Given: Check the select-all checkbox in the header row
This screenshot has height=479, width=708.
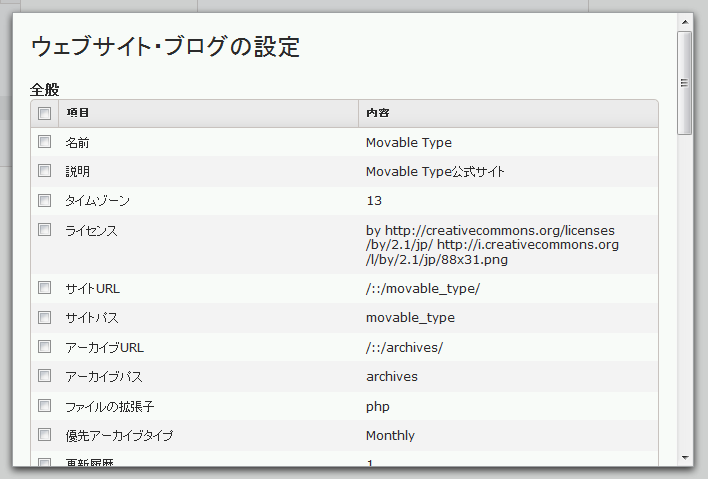Looking at the screenshot, I should (44, 113).
